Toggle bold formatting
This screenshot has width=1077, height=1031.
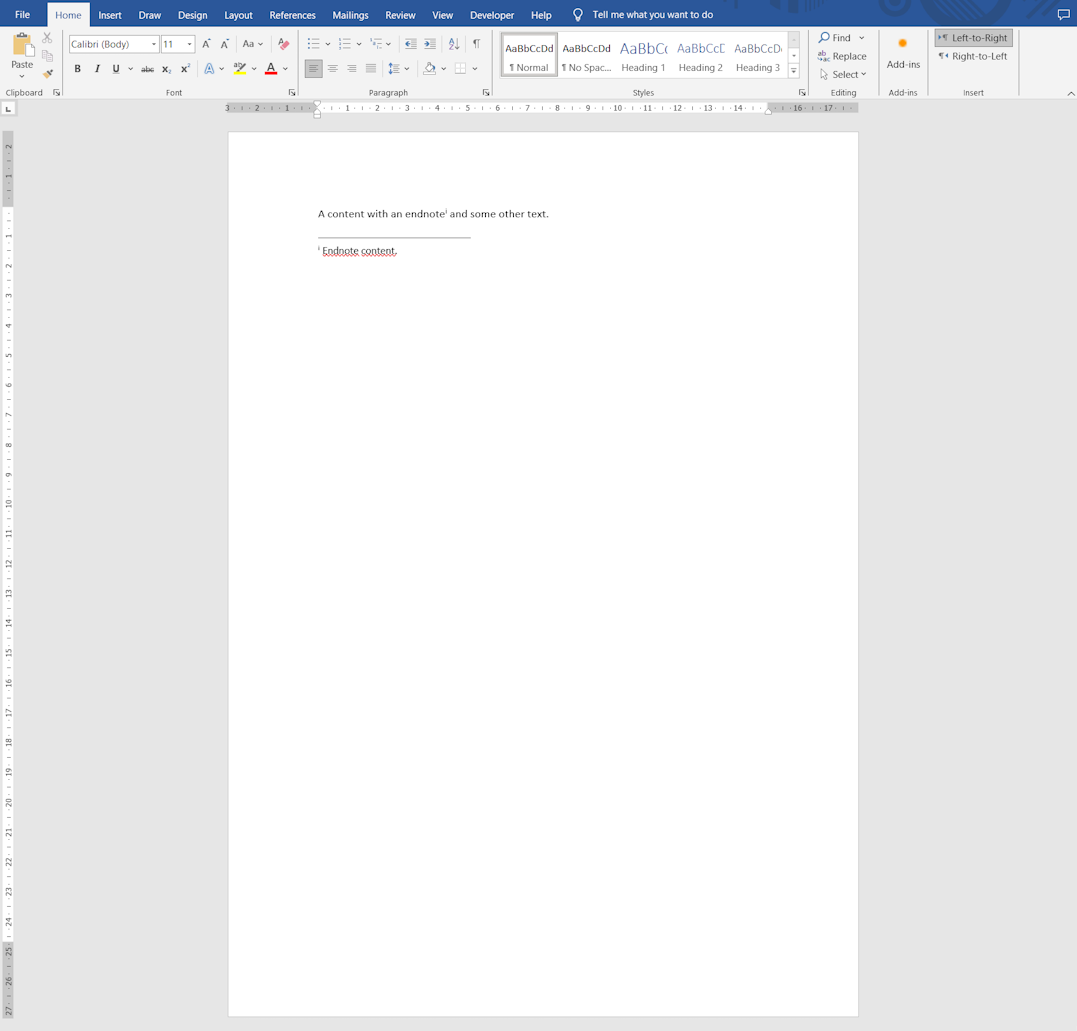(x=78, y=69)
